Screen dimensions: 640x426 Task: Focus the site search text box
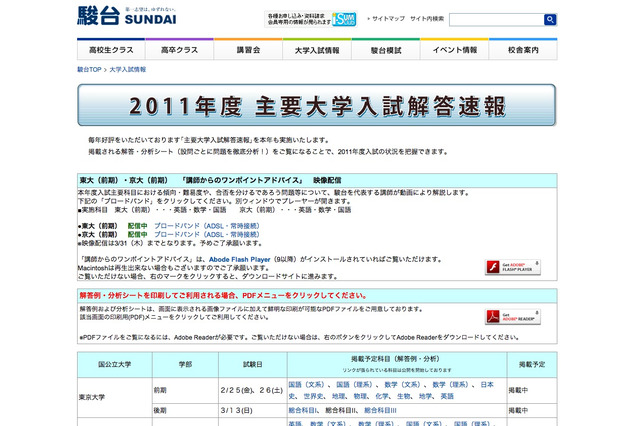pos(496,20)
